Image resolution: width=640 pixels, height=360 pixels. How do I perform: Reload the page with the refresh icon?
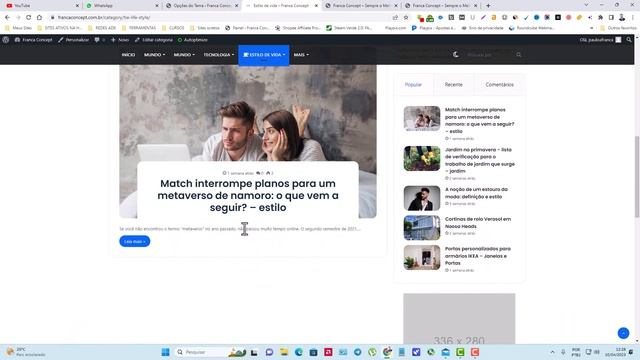point(29,18)
